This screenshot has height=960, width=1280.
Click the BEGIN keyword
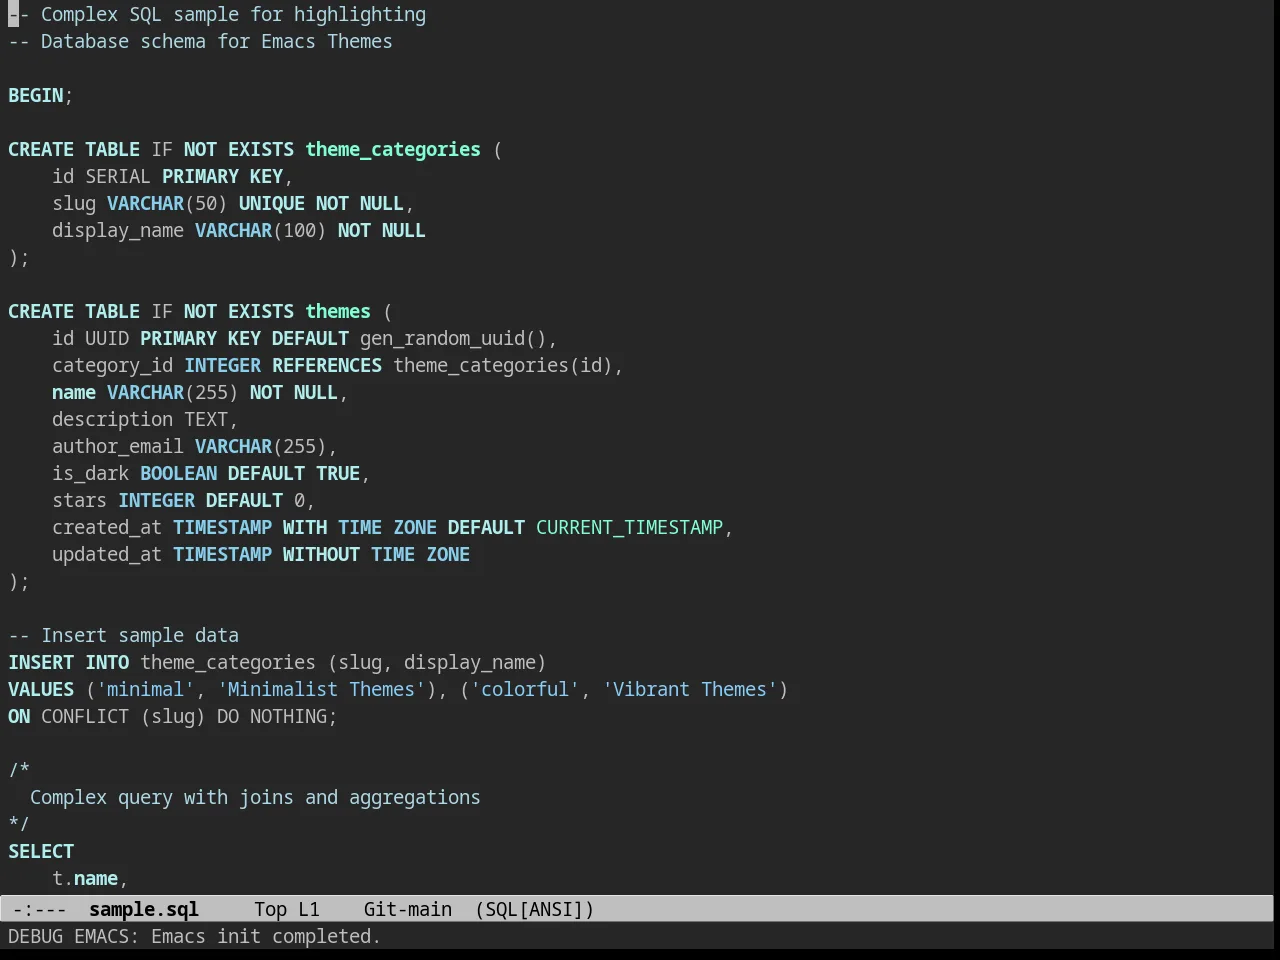point(36,95)
